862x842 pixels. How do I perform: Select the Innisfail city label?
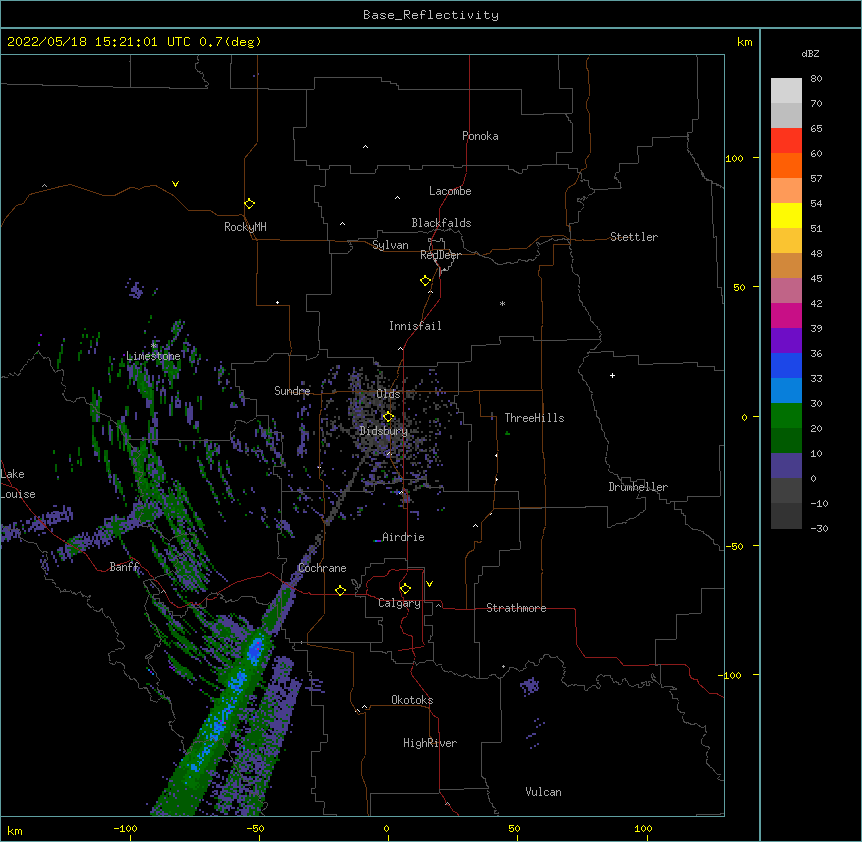[415, 326]
